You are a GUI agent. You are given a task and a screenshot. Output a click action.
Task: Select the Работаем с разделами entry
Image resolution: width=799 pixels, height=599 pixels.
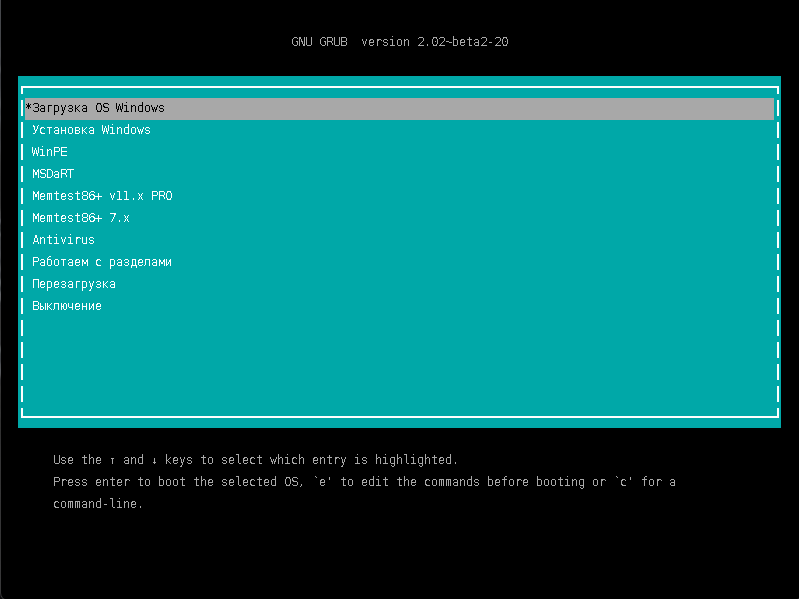pos(102,262)
